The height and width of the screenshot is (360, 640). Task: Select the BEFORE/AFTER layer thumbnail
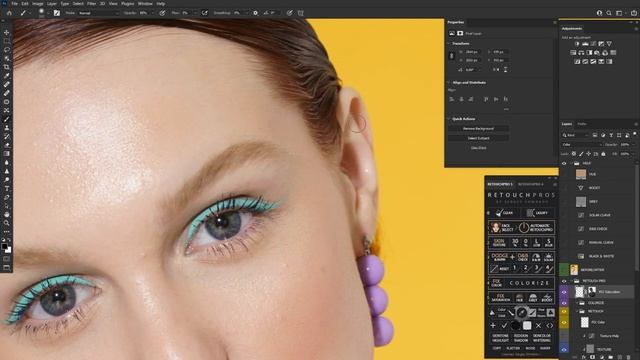click(574, 270)
